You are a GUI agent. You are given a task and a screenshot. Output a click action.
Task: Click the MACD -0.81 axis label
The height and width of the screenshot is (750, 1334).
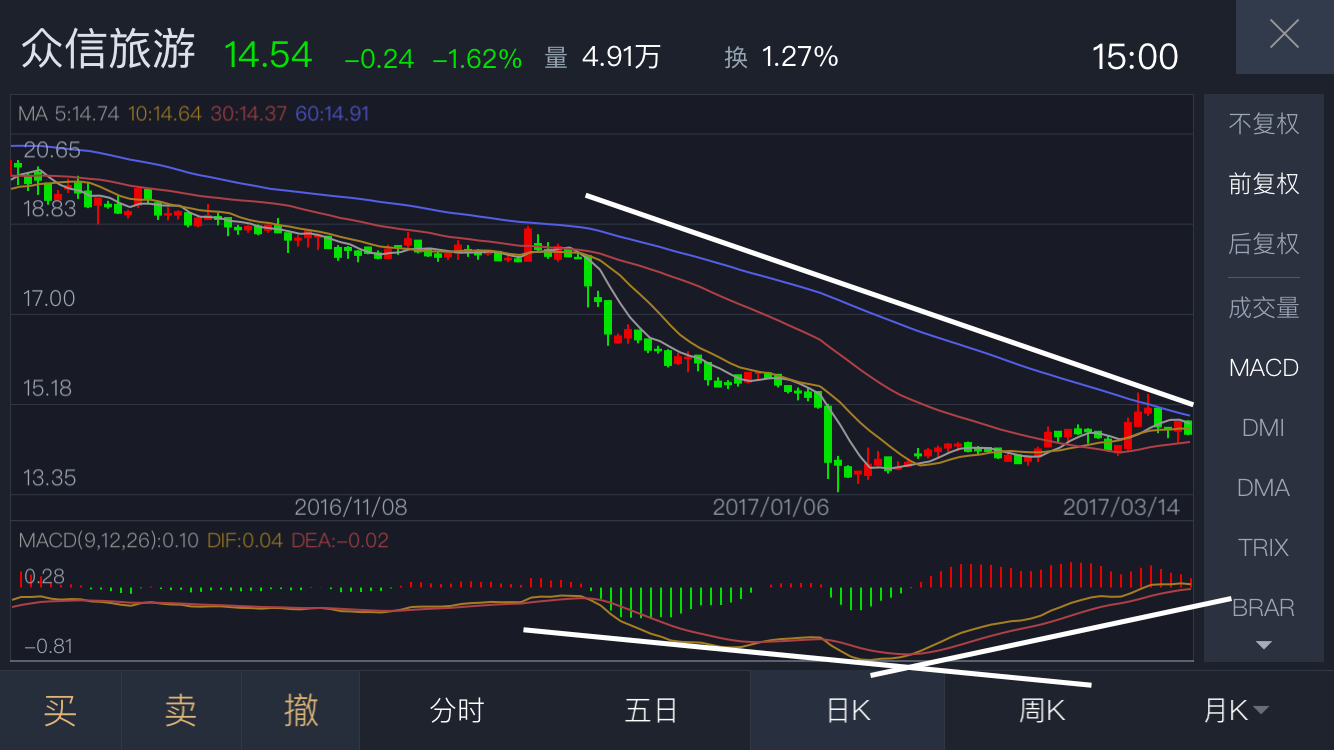point(49,646)
